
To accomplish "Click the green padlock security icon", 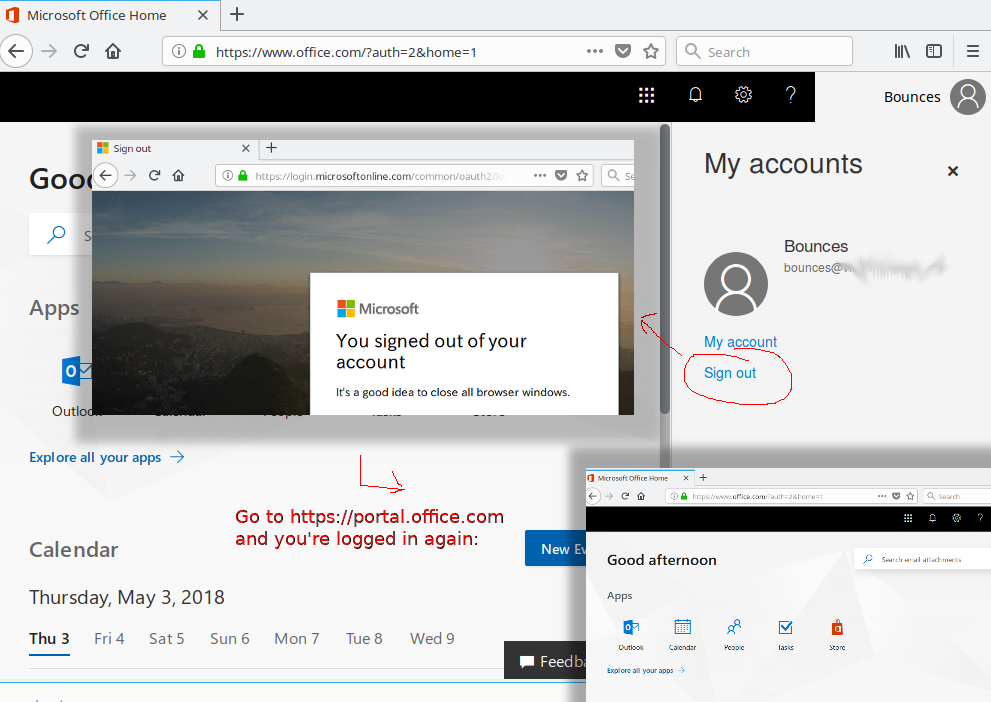I will click(199, 51).
